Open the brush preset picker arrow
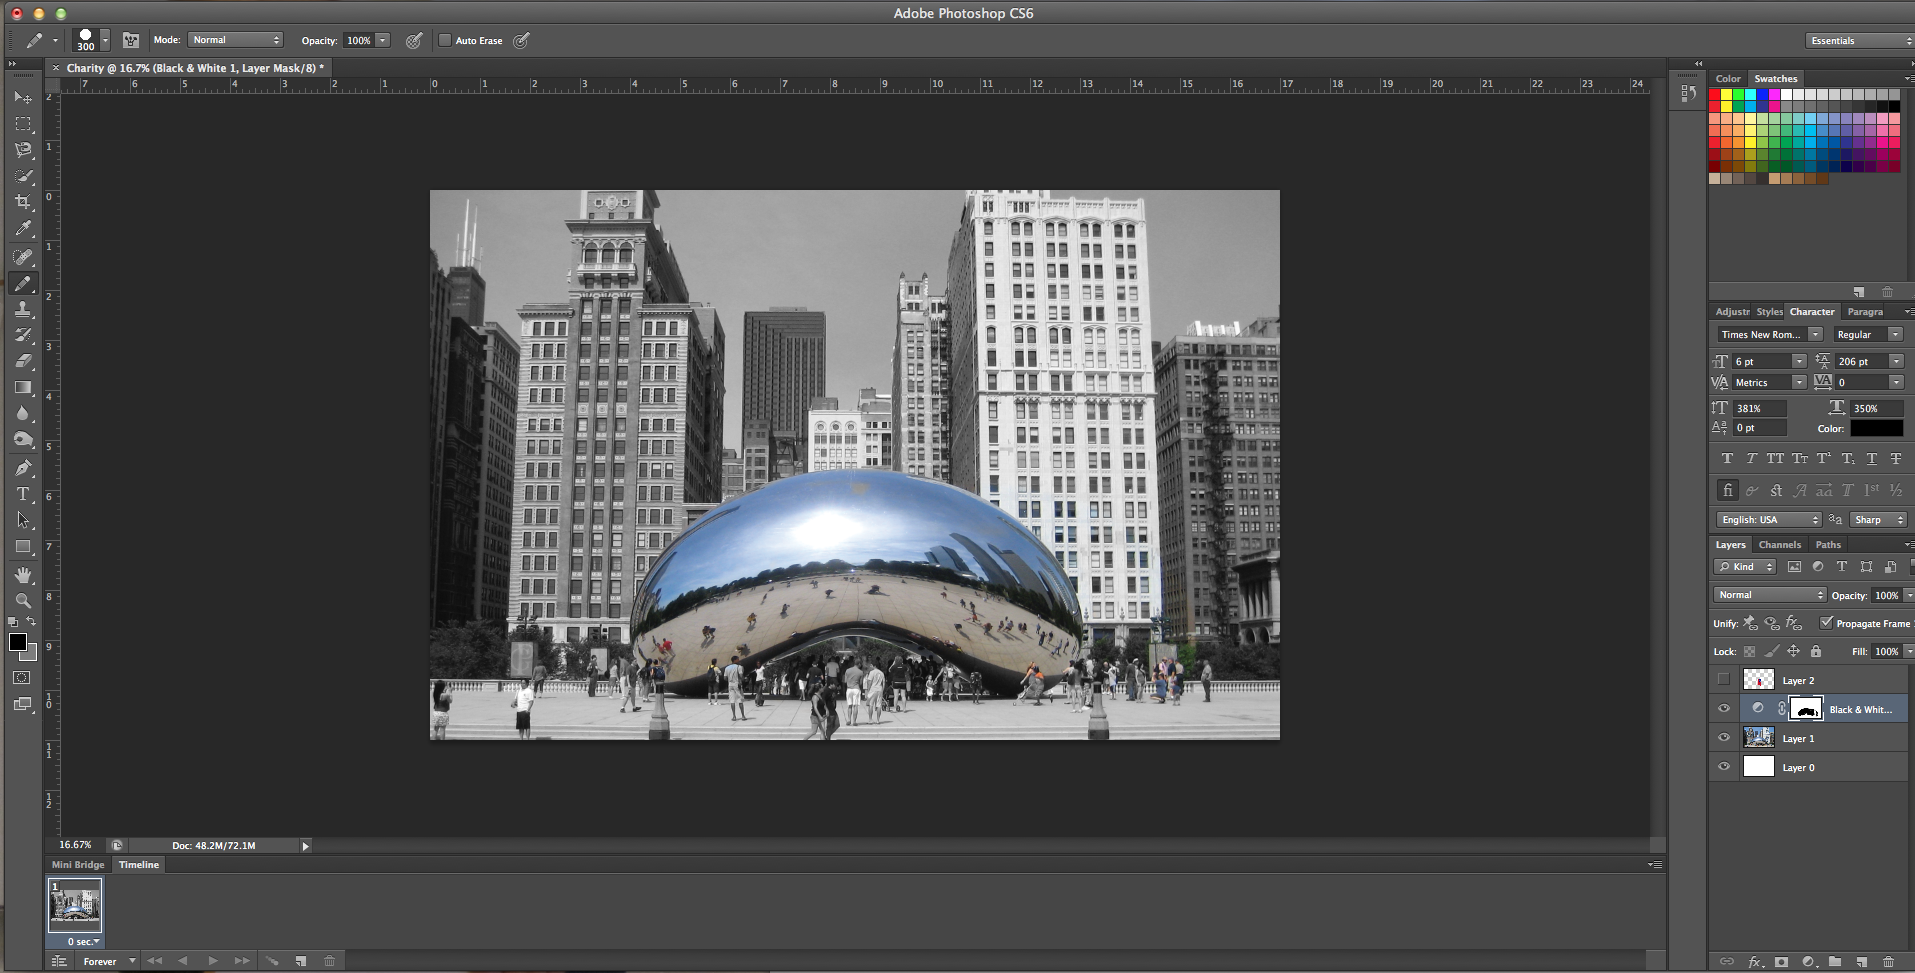 click(105, 40)
